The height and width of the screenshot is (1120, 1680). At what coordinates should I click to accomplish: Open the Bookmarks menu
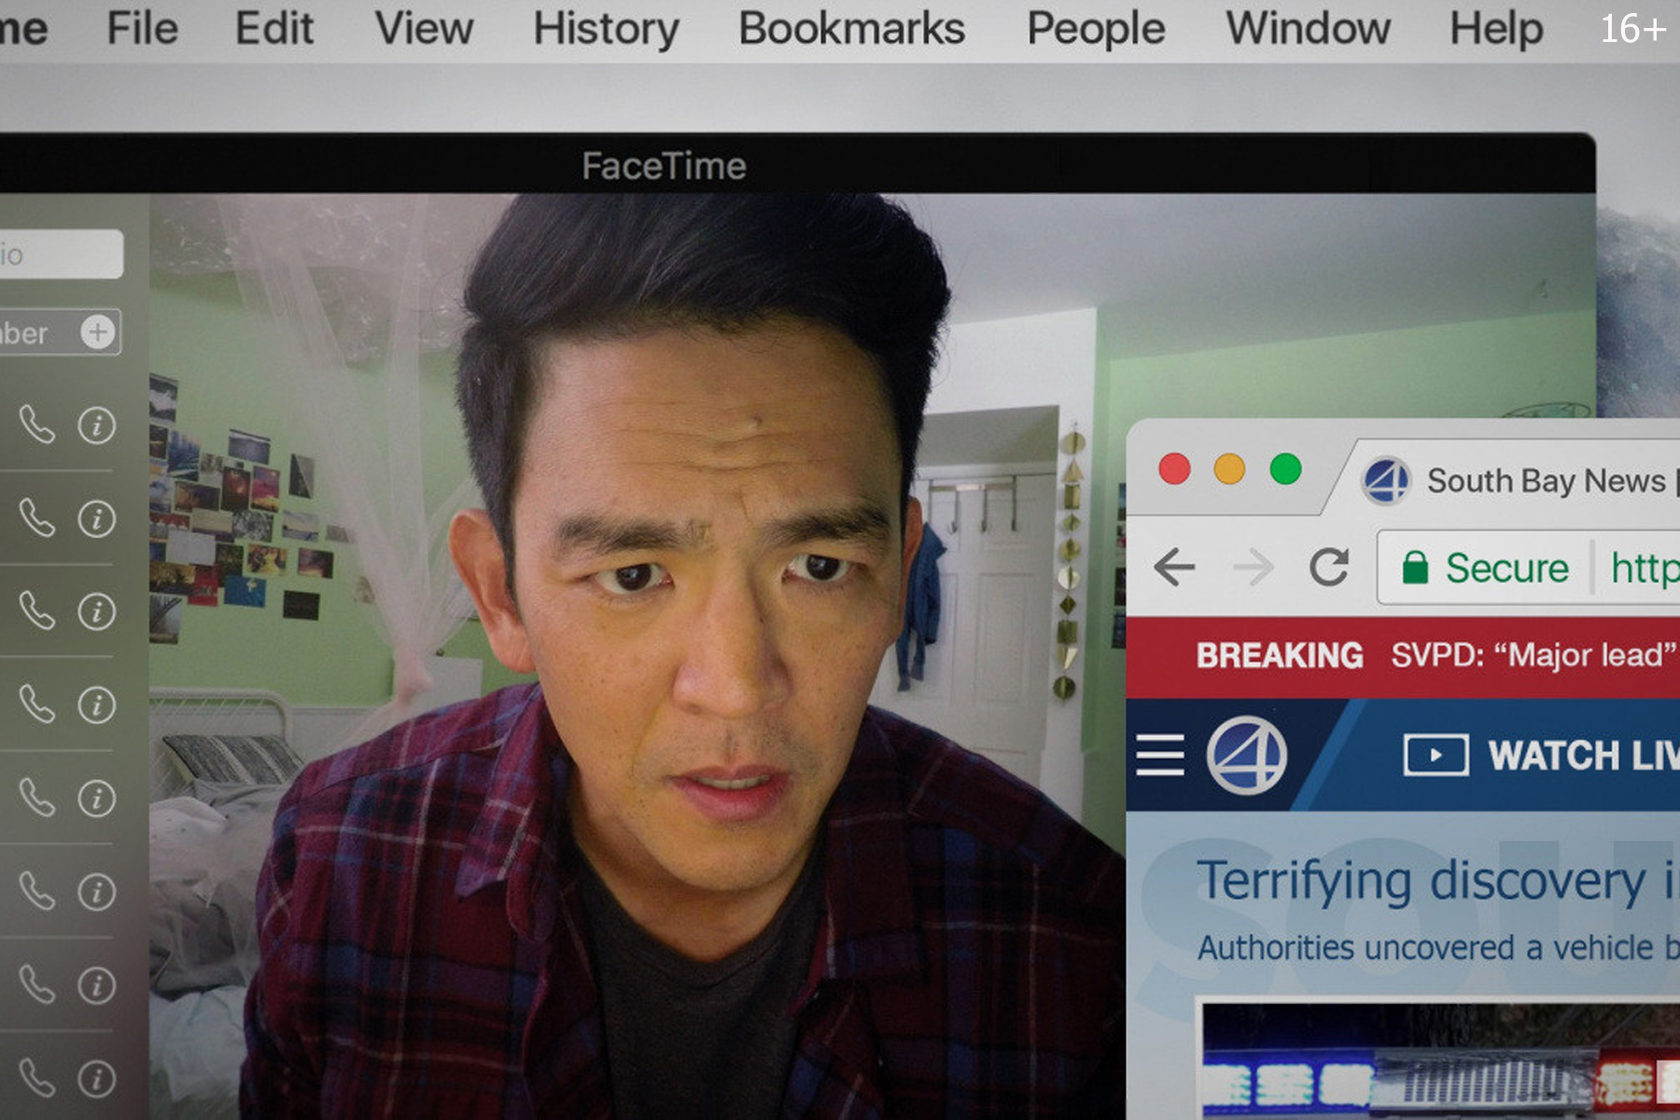coord(852,28)
